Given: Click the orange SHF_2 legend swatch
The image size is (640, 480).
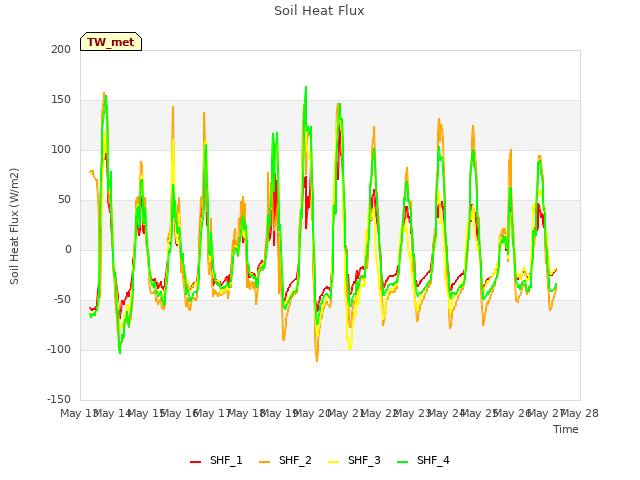Looking at the screenshot, I should 264,462.
